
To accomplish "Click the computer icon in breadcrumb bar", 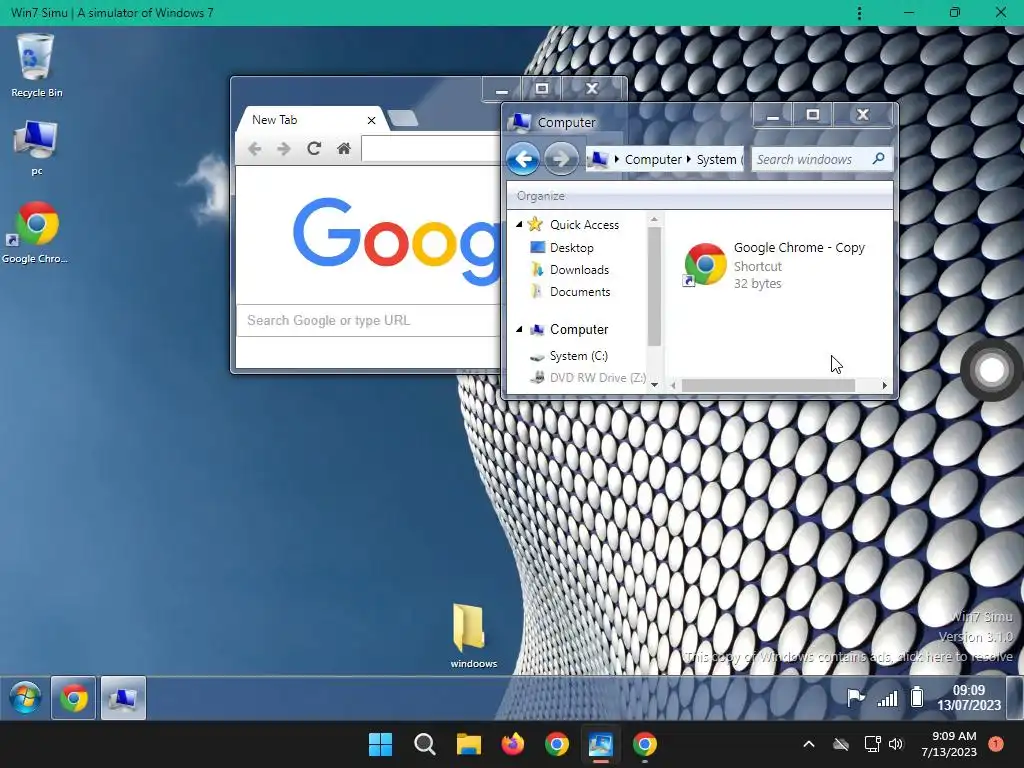I will pos(598,159).
